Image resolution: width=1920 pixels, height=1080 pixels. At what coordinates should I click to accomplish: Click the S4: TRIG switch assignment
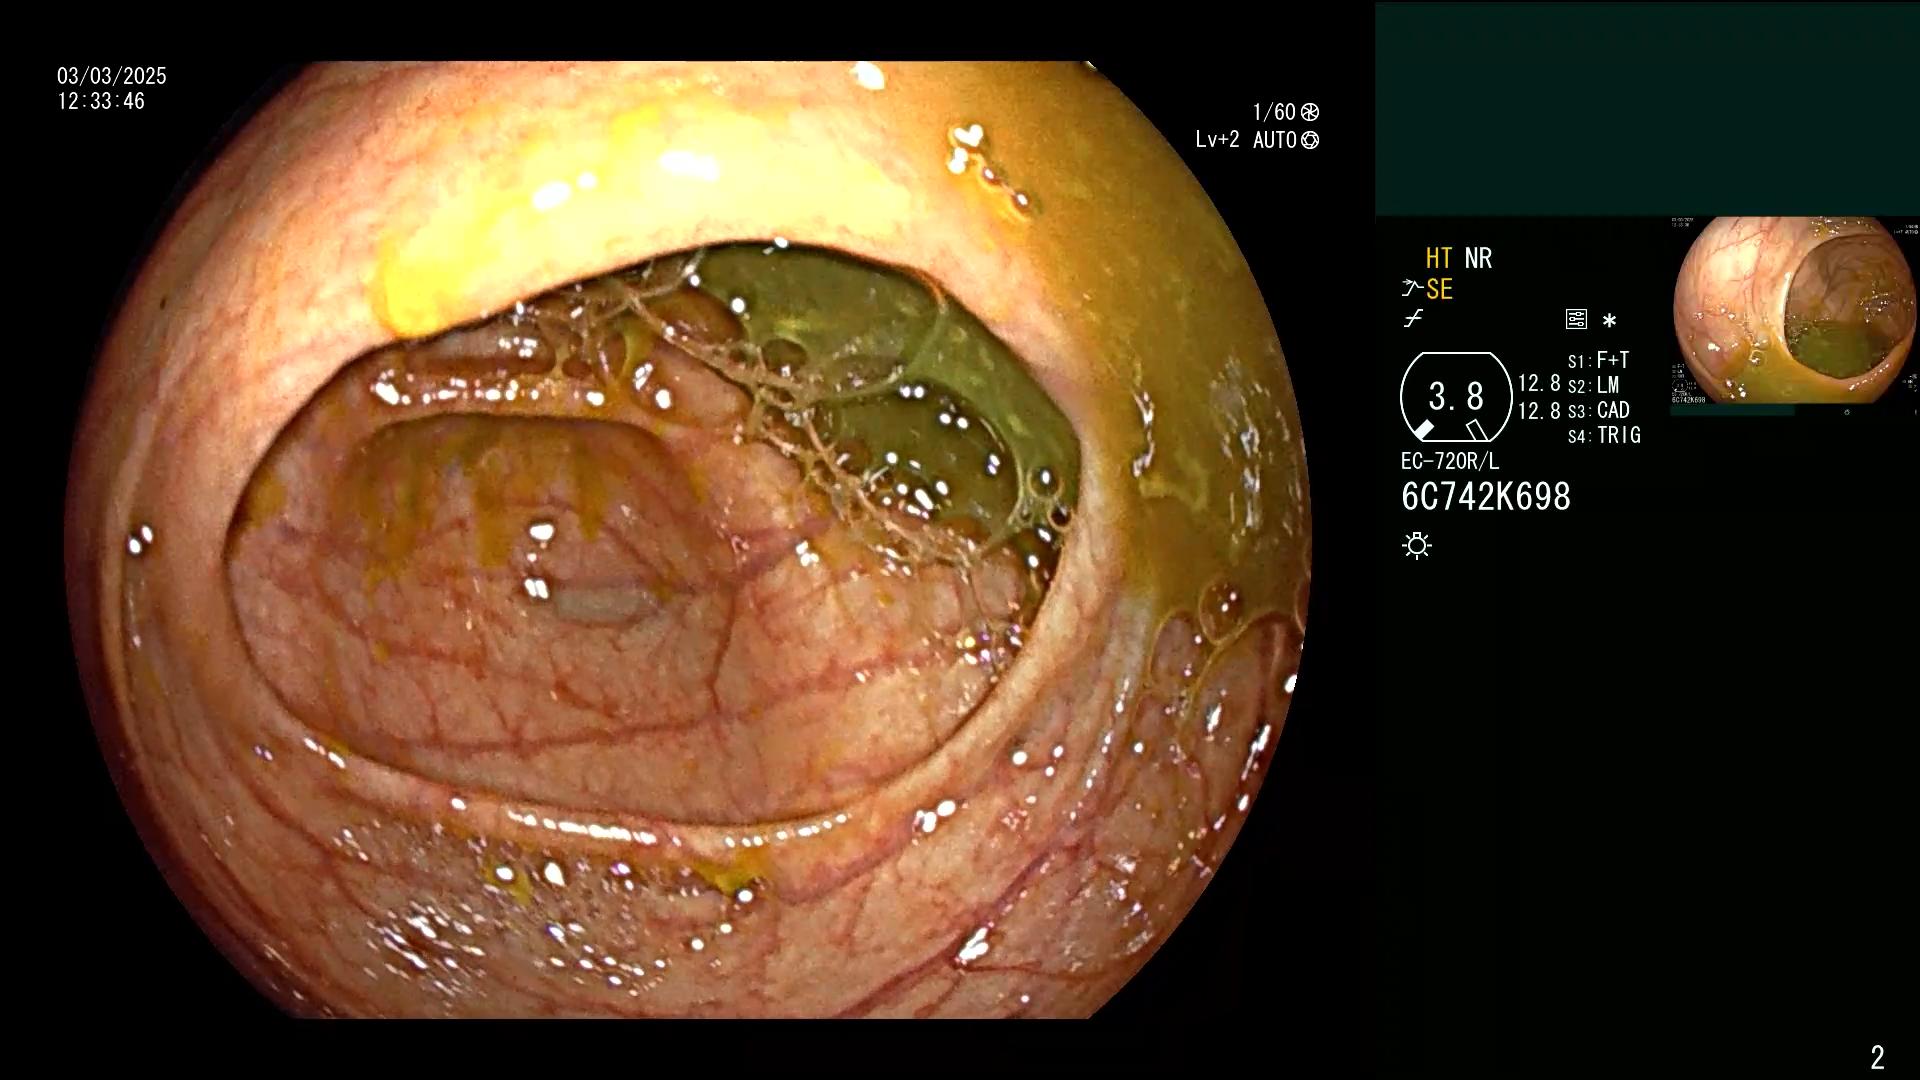(x=1605, y=435)
